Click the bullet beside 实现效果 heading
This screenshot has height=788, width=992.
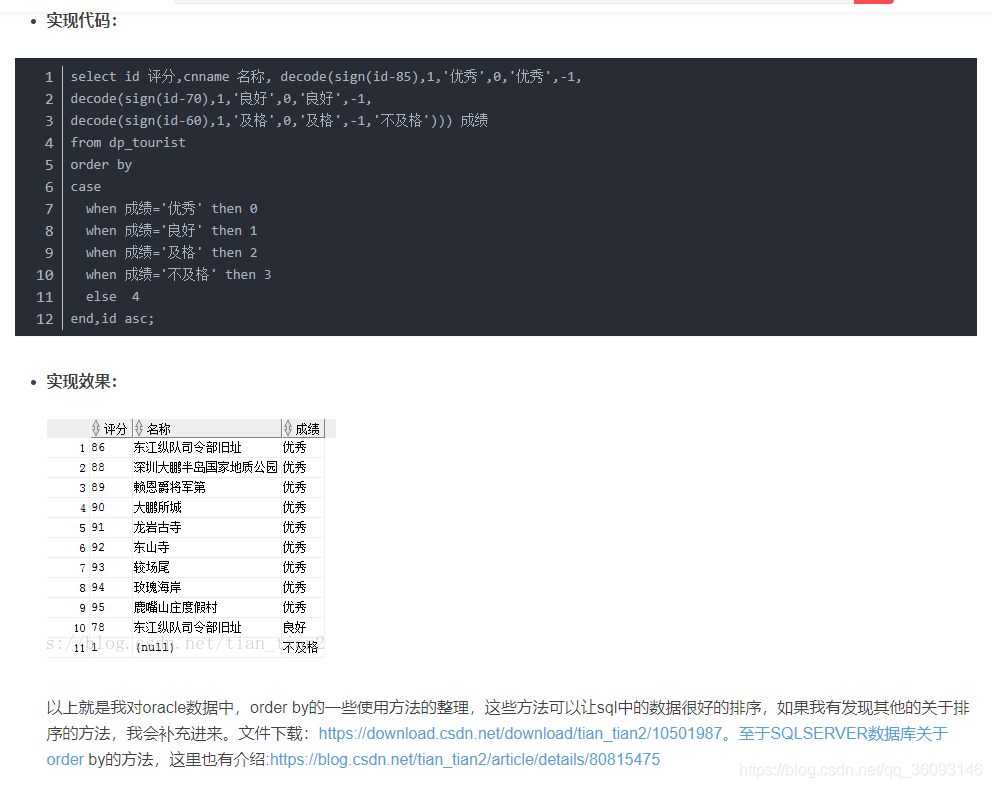tap(33, 381)
